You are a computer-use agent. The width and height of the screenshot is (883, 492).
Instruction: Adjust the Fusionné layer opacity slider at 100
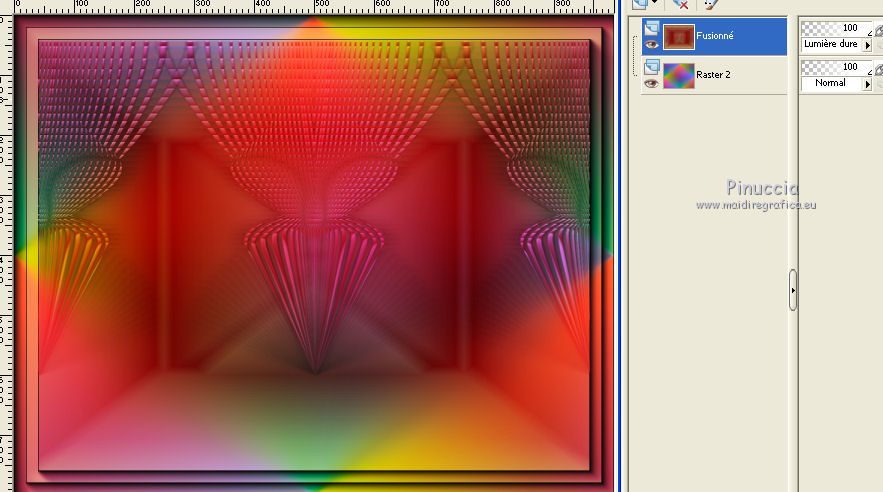coord(836,28)
